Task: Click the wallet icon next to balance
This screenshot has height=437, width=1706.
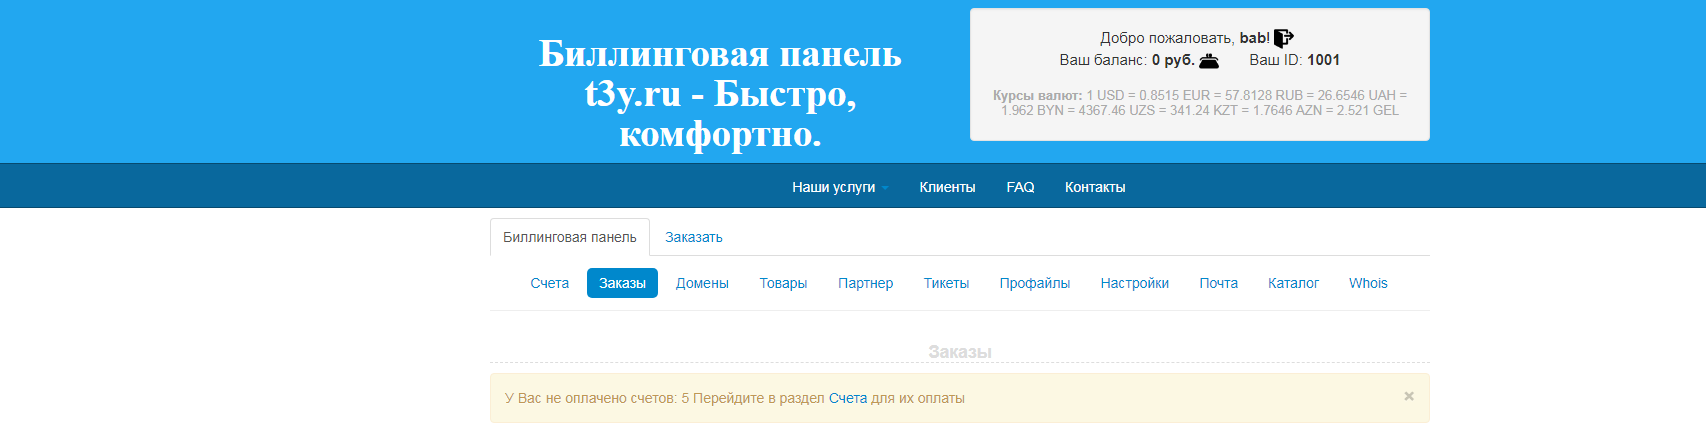Action: click(1209, 61)
